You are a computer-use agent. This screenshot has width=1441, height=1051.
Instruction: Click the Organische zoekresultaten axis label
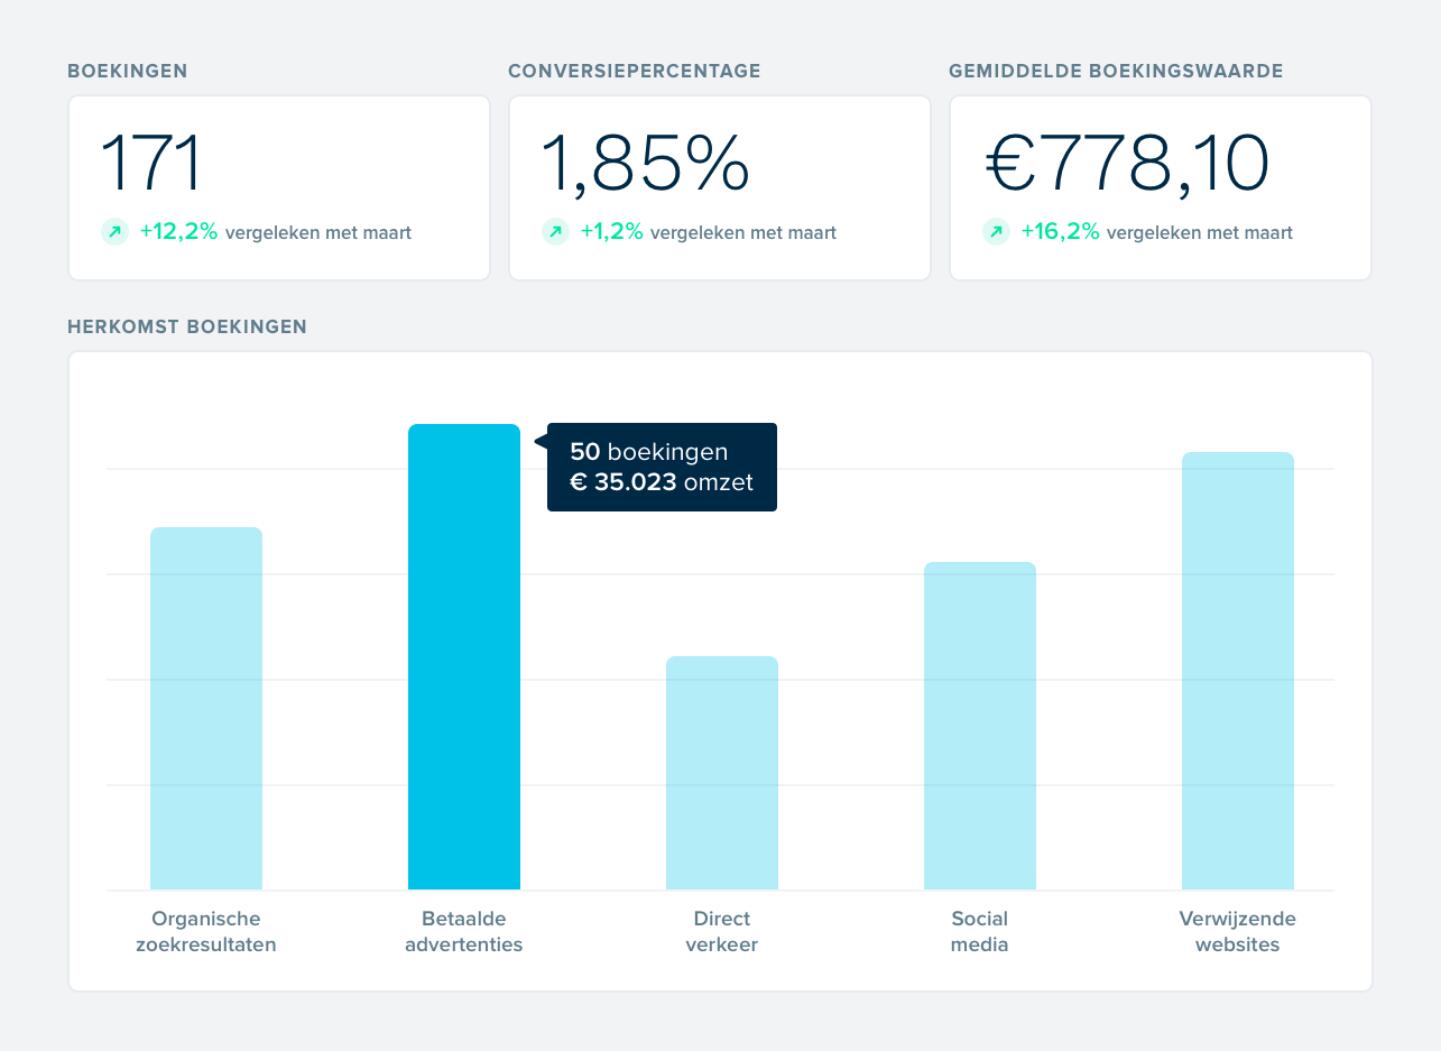[206, 931]
